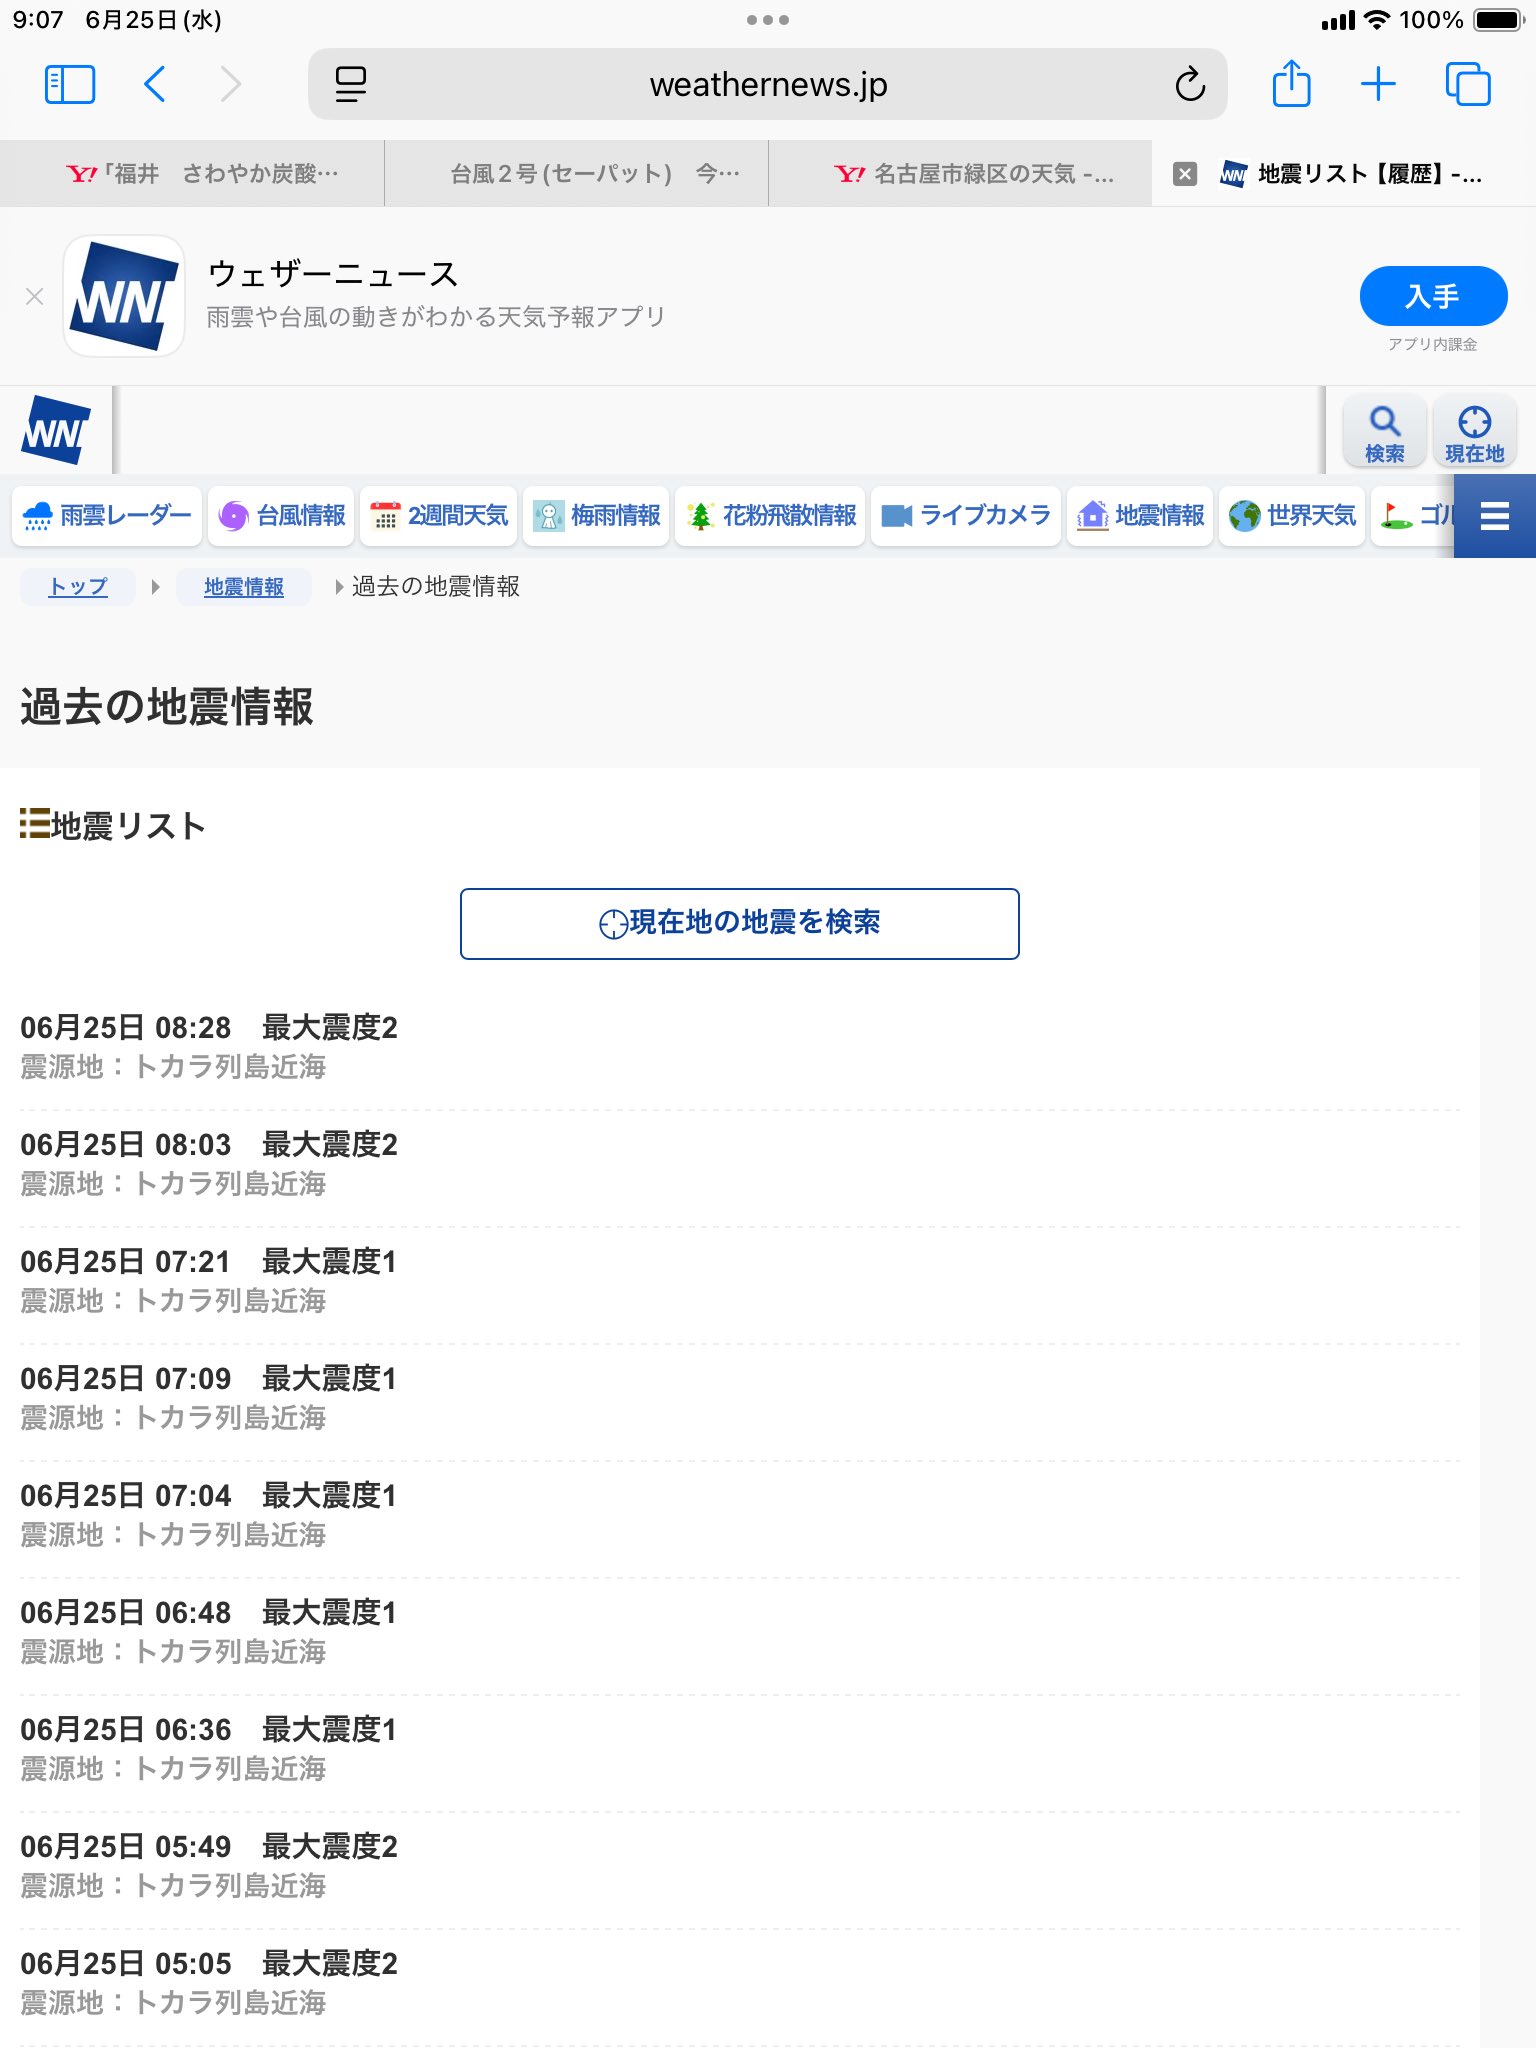Open the hamburger menu
This screenshot has width=1536, height=2048.
1494,516
